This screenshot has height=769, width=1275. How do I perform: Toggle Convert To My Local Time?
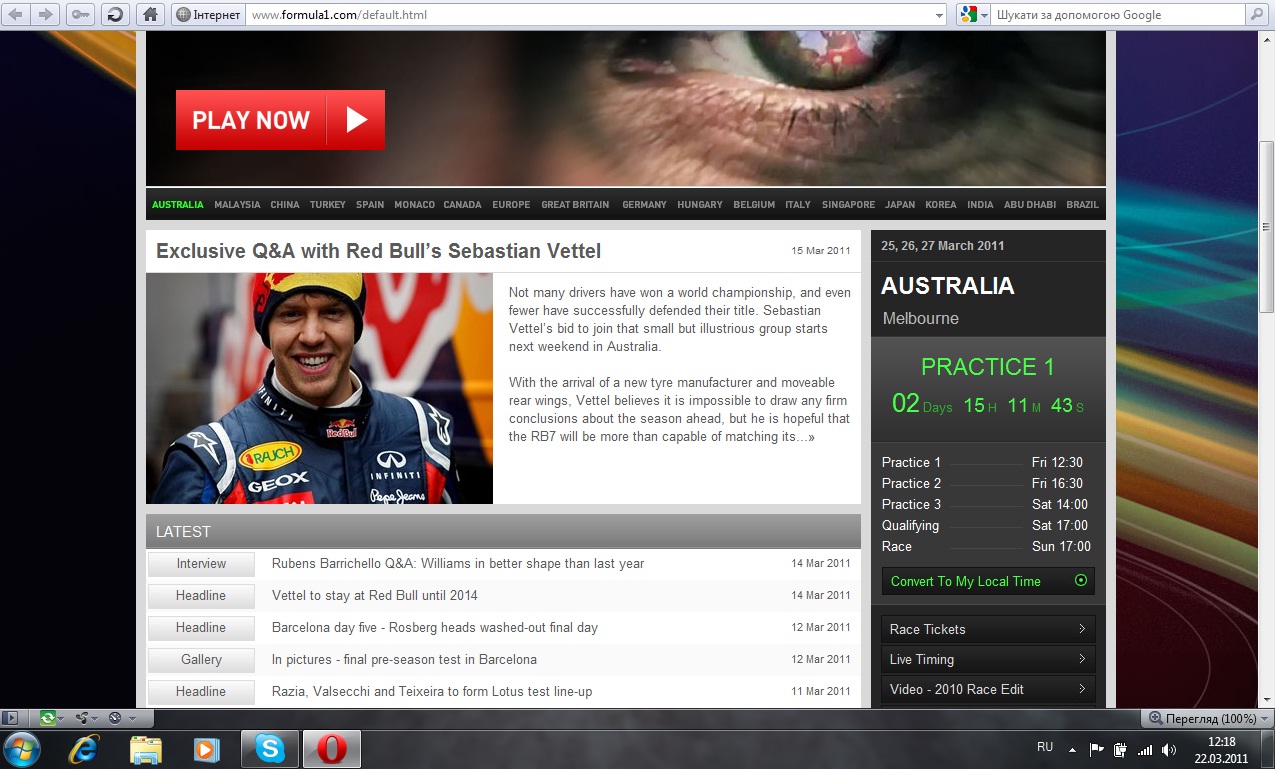(988, 581)
